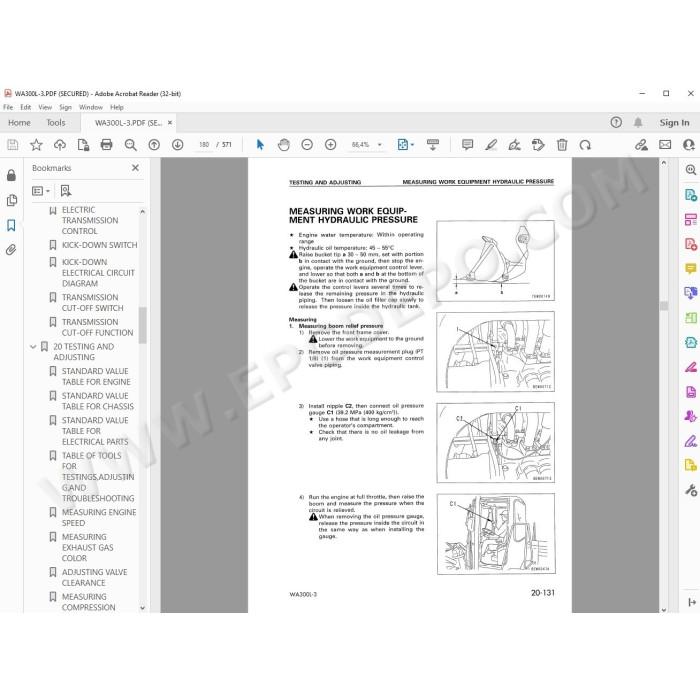Open the Page Thumbnails panel
The image size is (700, 700).
coord(12,200)
